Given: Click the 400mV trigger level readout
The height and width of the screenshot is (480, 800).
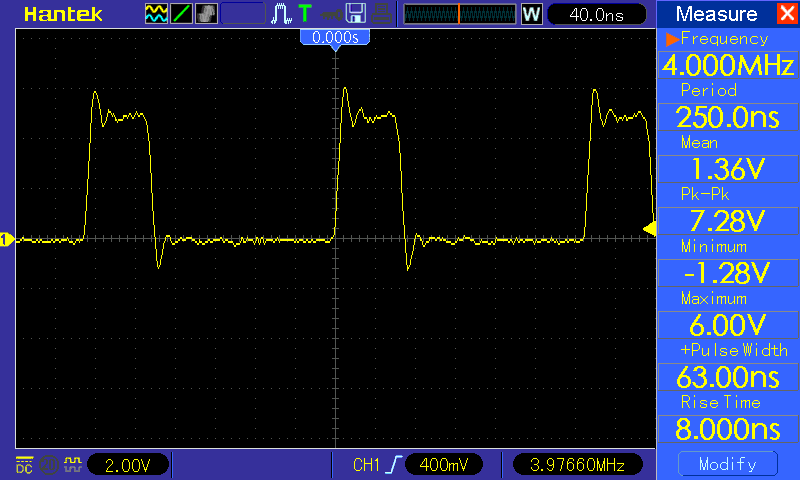Looking at the screenshot, I should pyautogui.click(x=443, y=465).
